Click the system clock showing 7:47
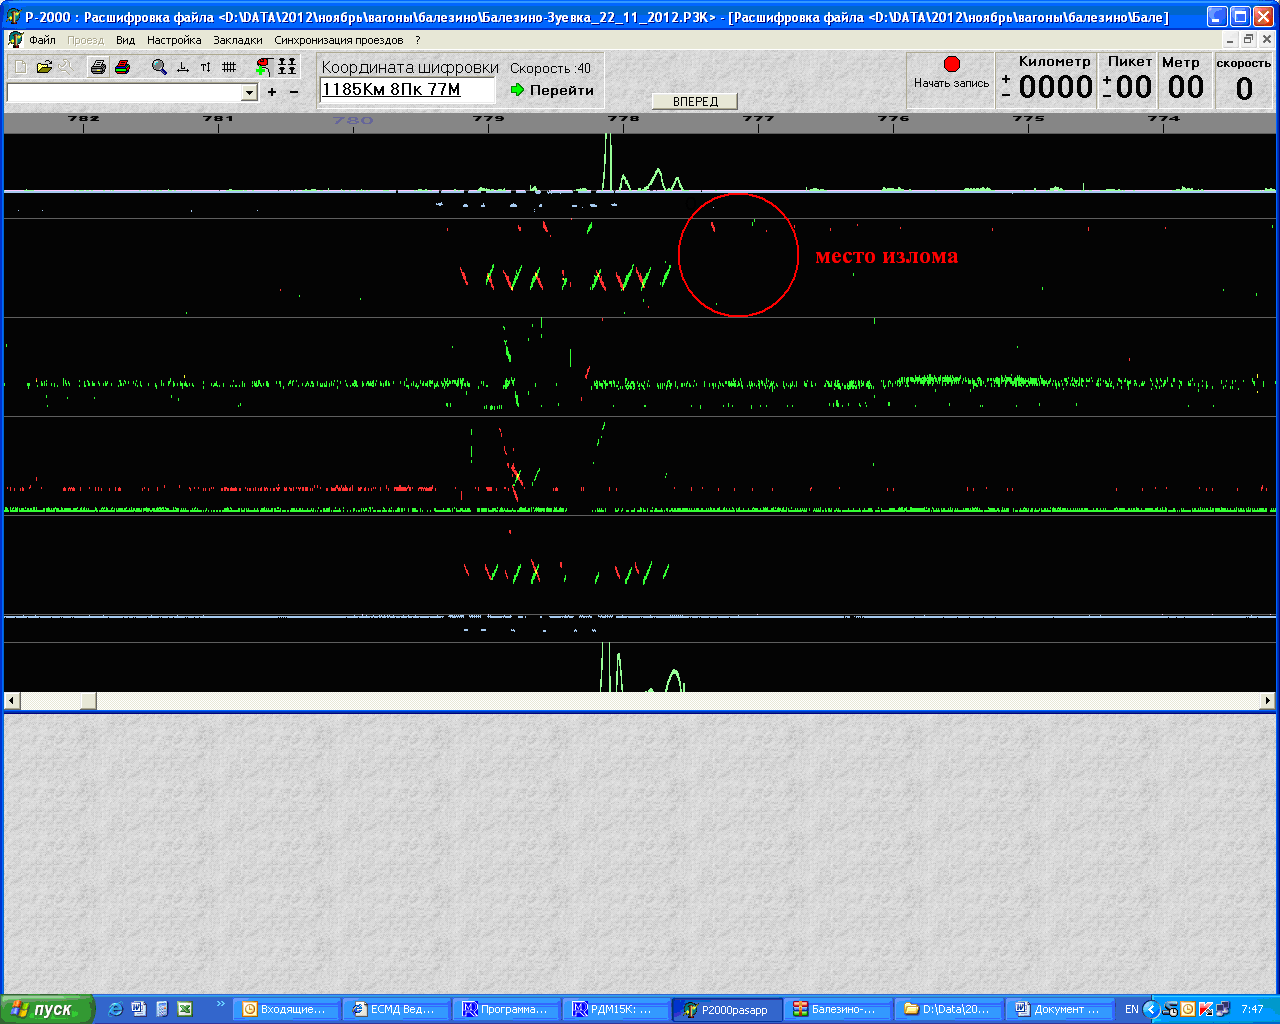1280x1024 pixels. point(1252,1009)
